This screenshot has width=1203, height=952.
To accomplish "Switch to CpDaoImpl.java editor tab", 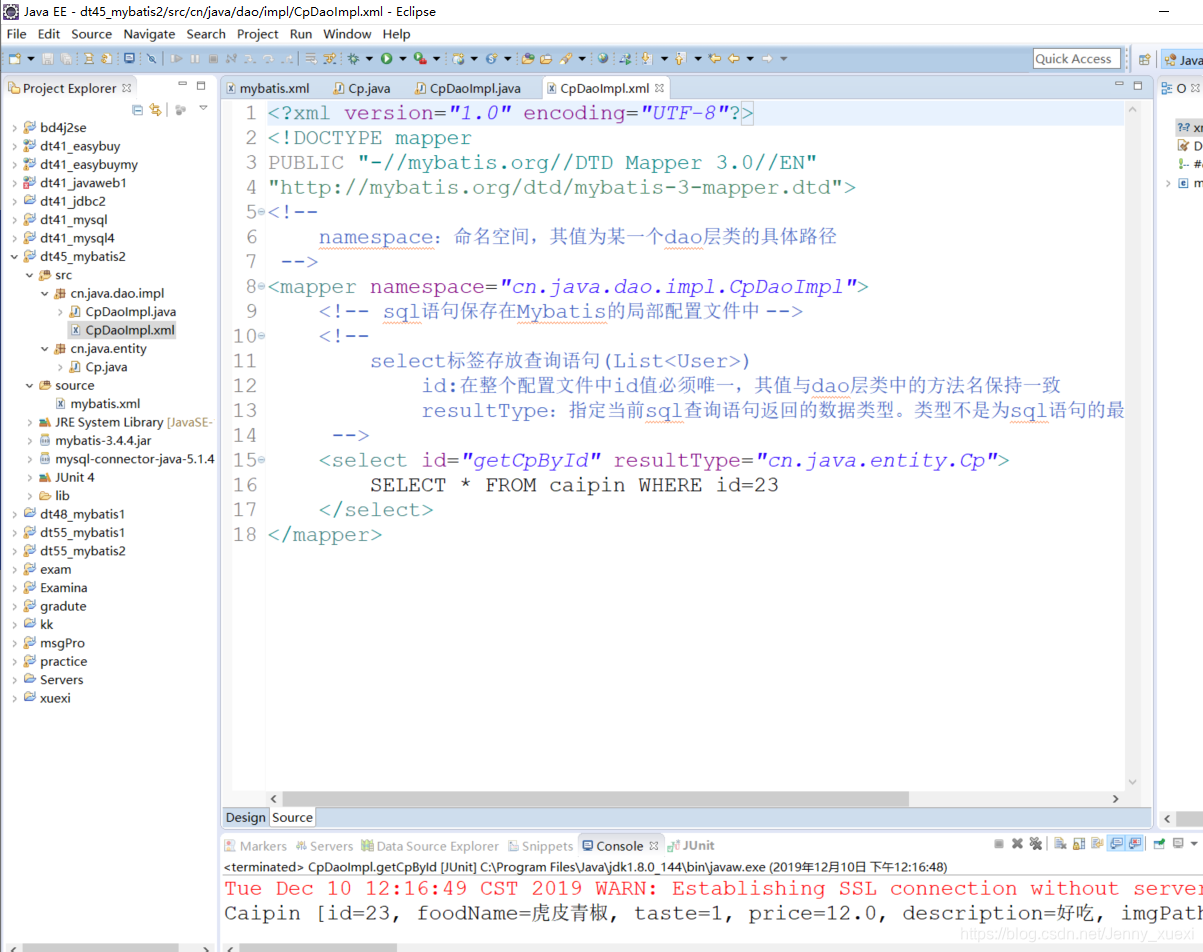I will pyautogui.click(x=467, y=88).
